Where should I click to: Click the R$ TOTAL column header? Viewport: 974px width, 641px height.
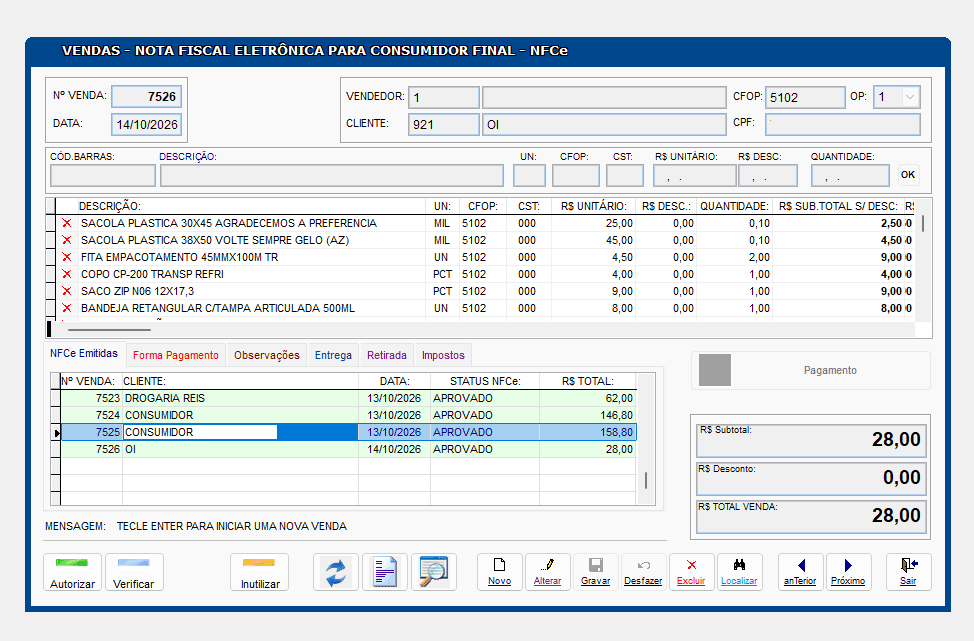click(588, 381)
